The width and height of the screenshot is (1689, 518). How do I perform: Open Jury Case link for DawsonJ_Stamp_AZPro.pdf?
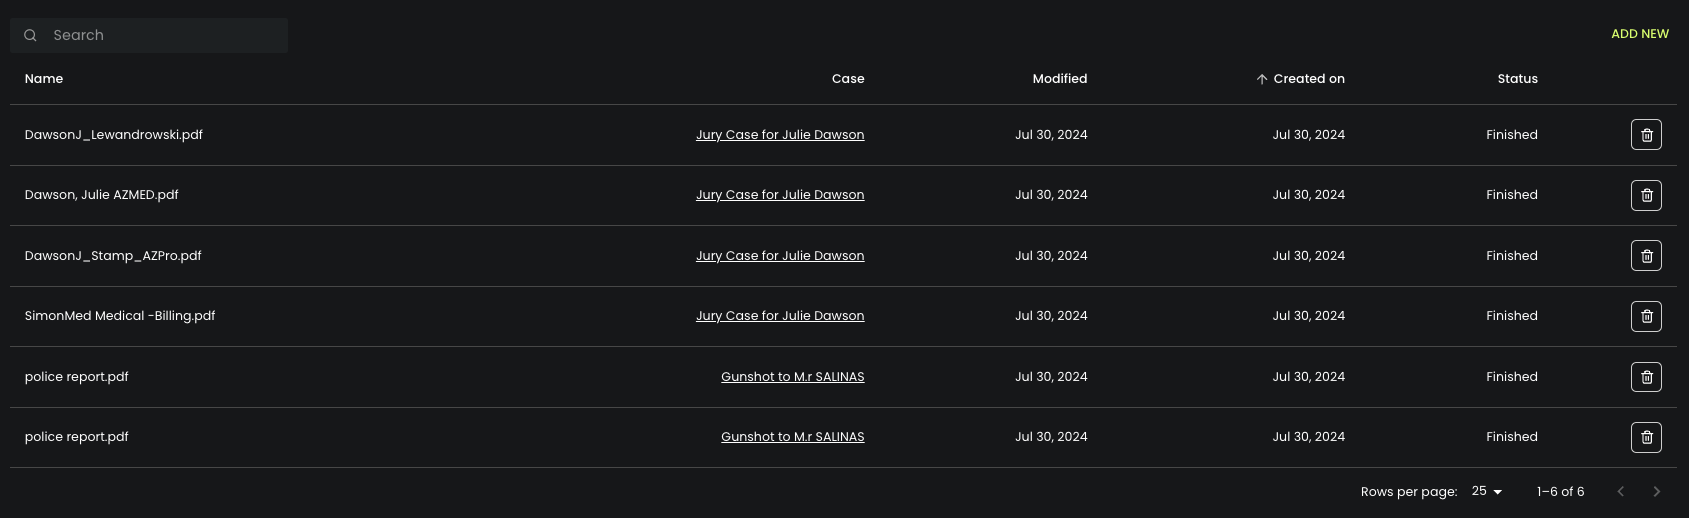(x=780, y=256)
